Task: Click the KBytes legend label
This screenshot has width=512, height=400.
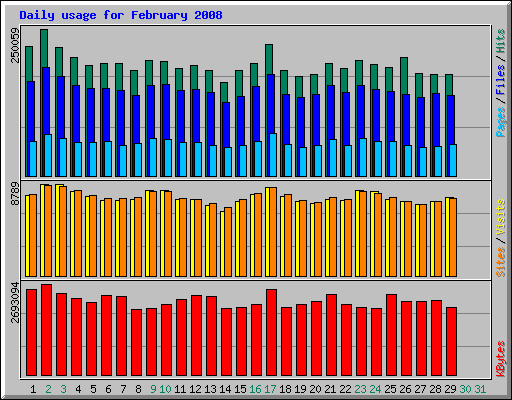Action: click(501, 359)
